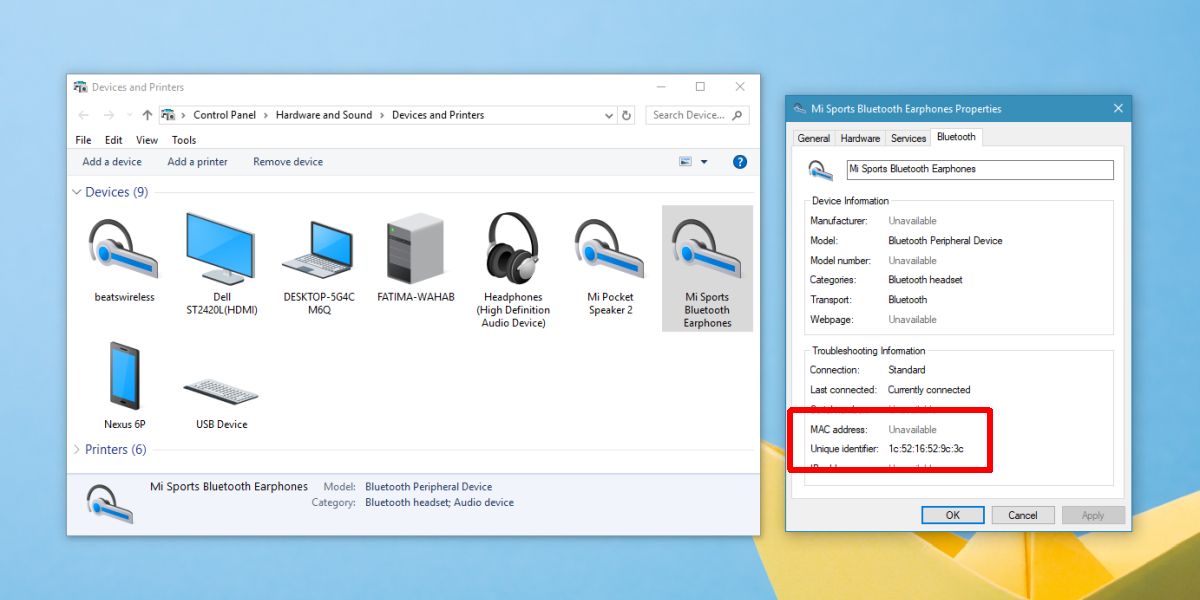The width and height of the screenshot is (1200, 600).
Task: Switch to the General tab
Action: click(x=814, y=138)
